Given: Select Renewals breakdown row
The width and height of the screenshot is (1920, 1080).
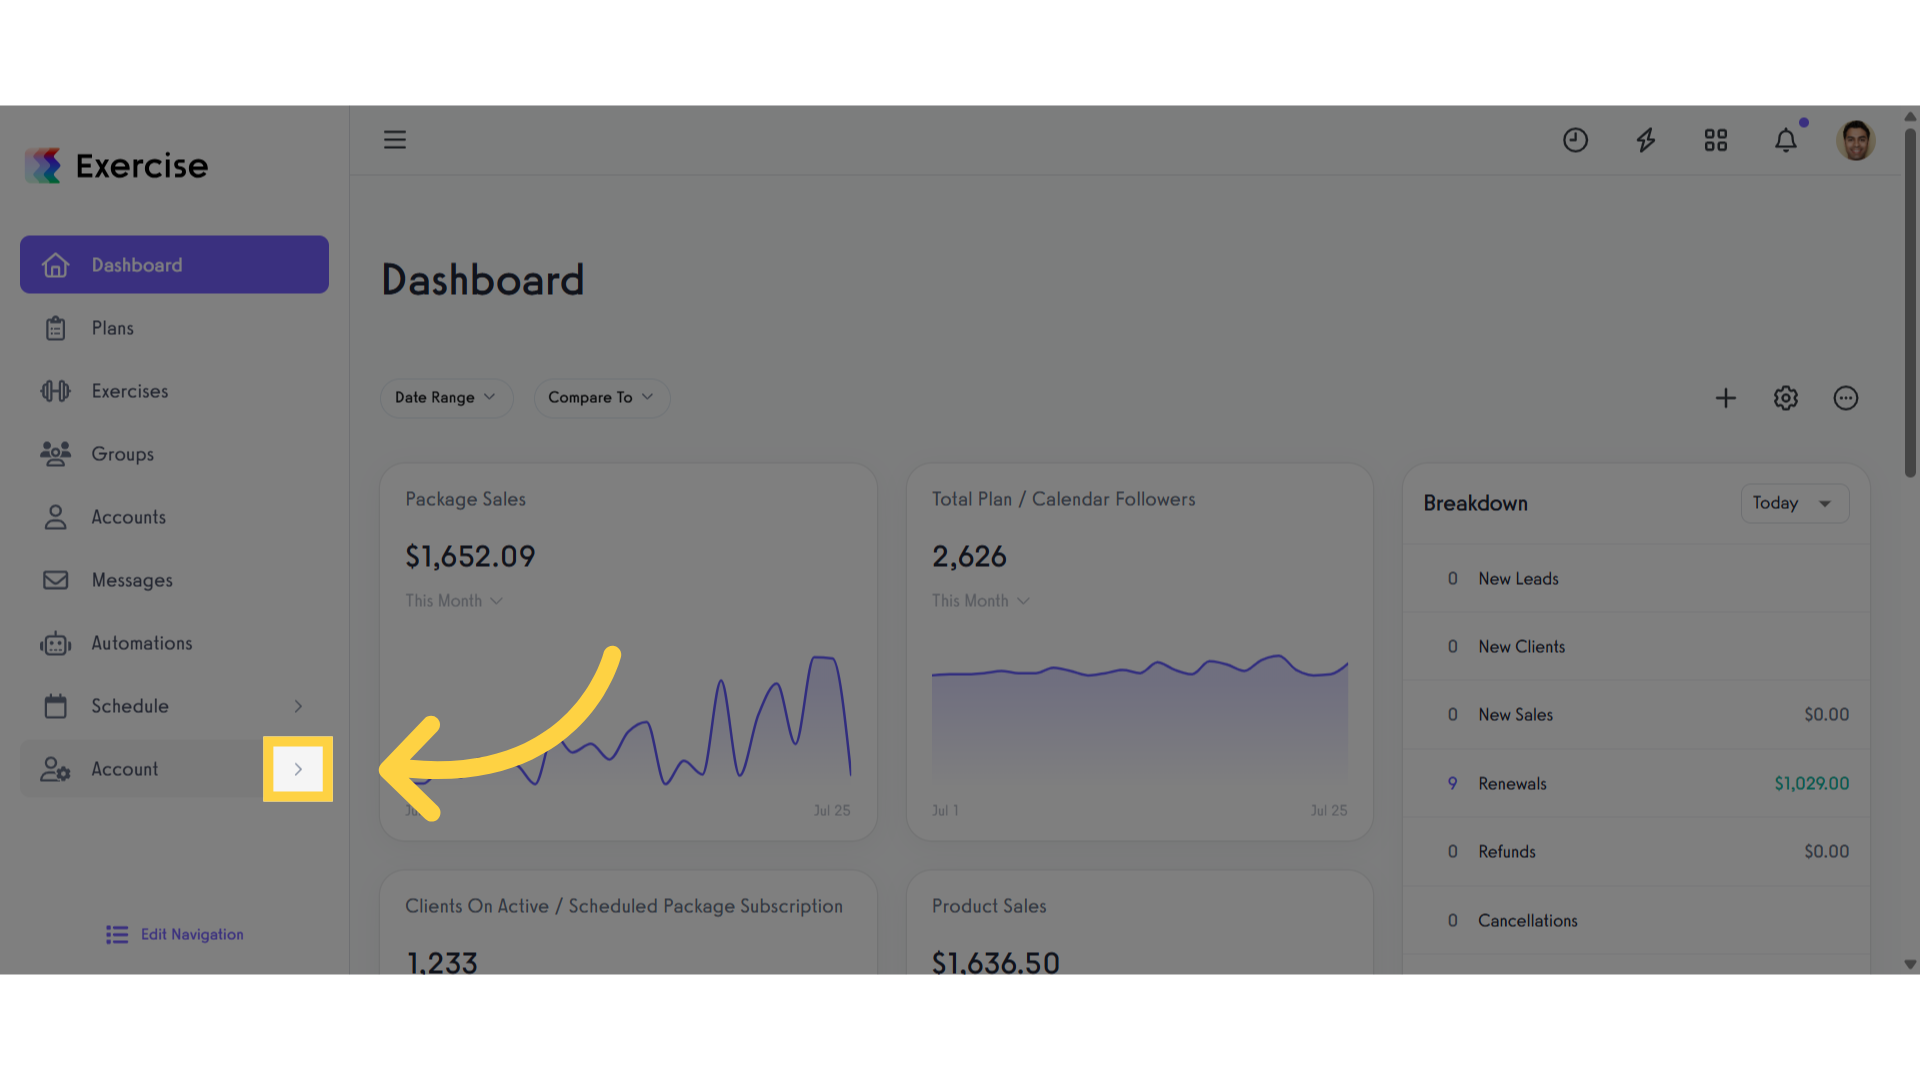Looking at the screenshot, I should (1636, 784).
